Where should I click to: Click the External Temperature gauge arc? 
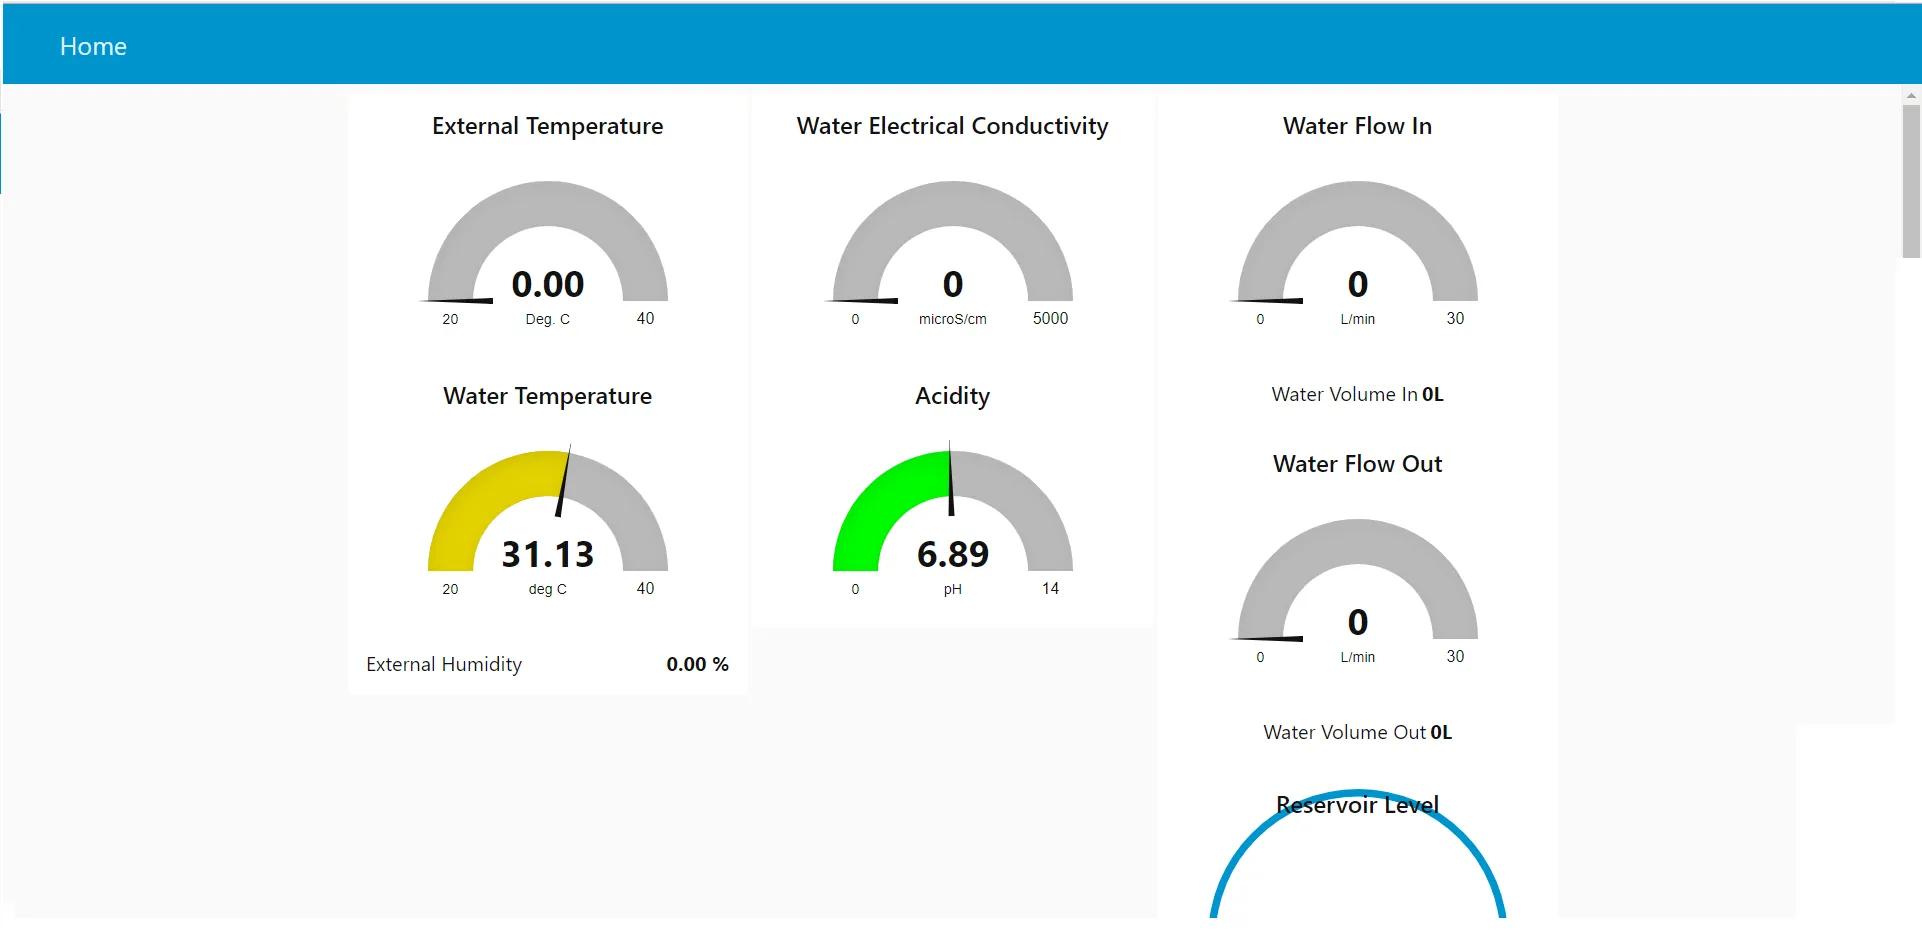[548, 203]
